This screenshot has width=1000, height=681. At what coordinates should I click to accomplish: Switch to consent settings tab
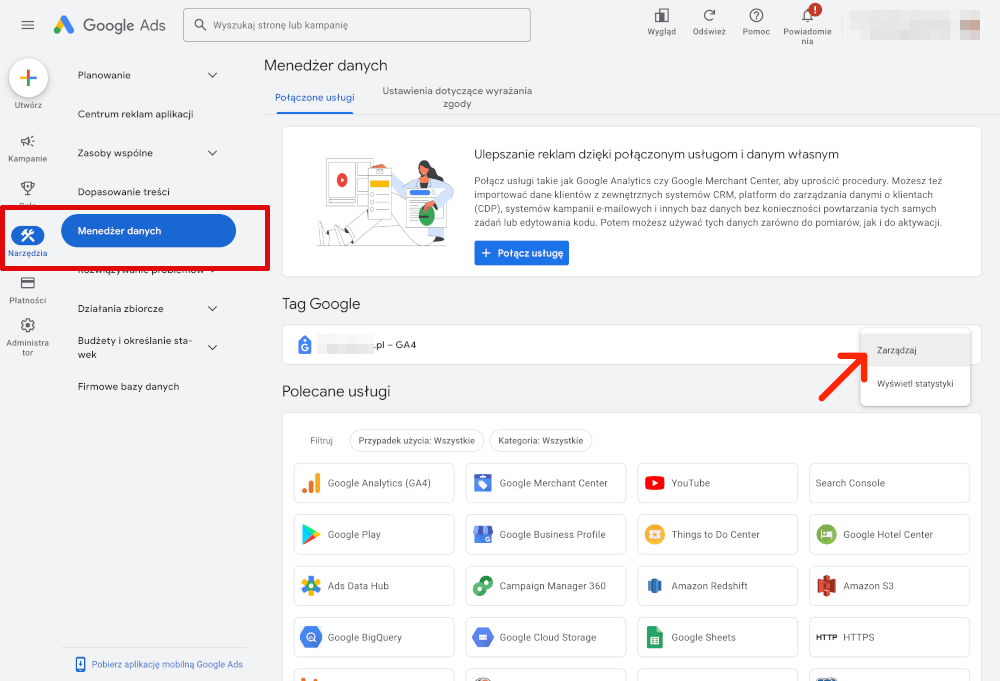tap(457, 97)
